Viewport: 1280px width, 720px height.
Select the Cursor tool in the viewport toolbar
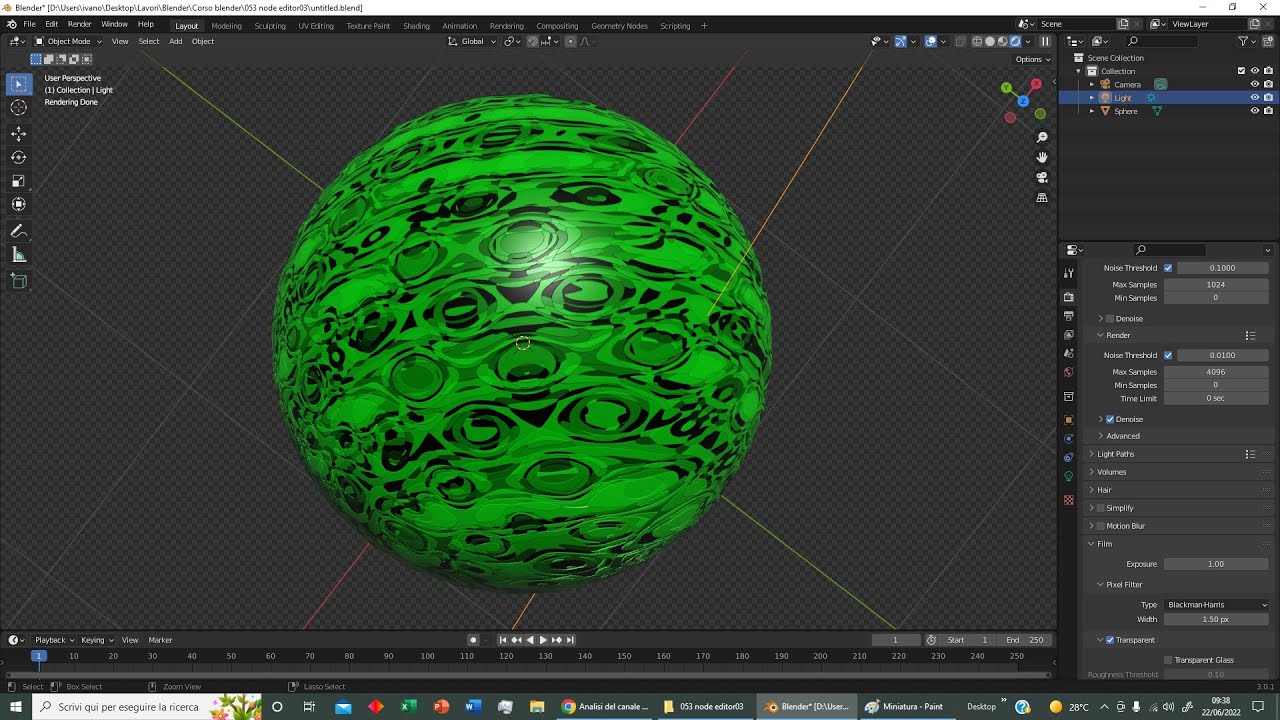point(19,108)
